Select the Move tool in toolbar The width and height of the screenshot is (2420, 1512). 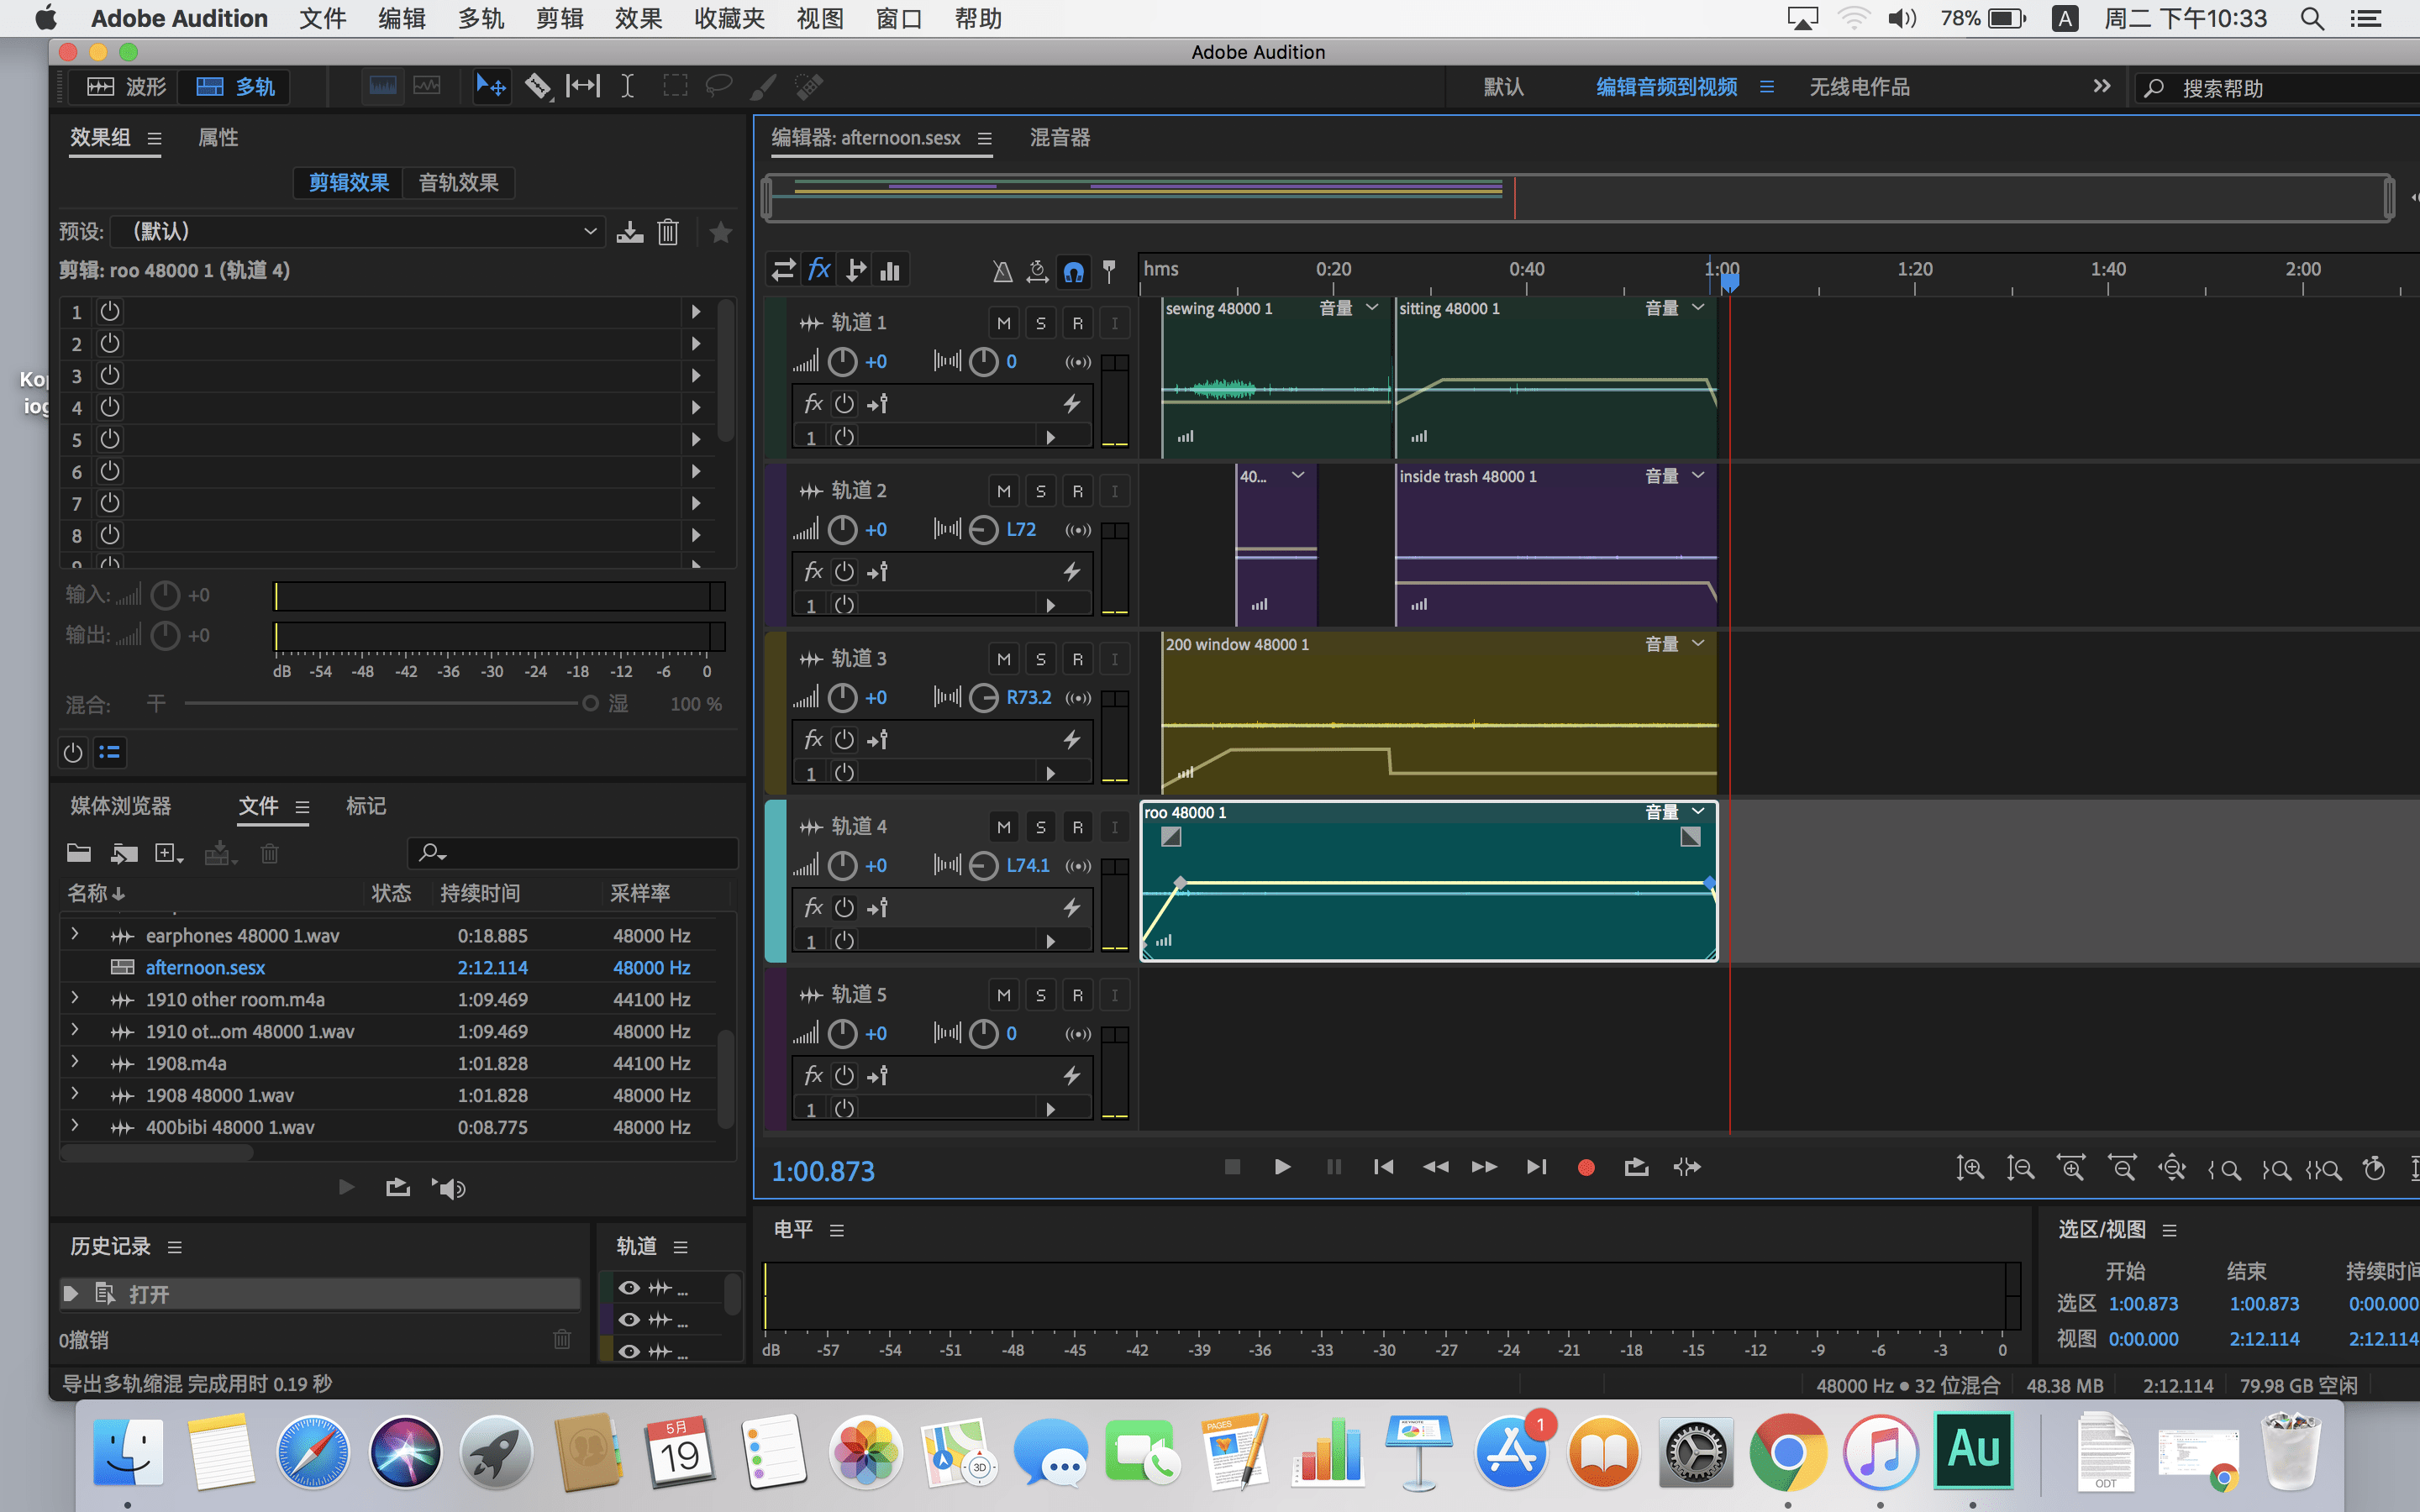coord(491,86)
